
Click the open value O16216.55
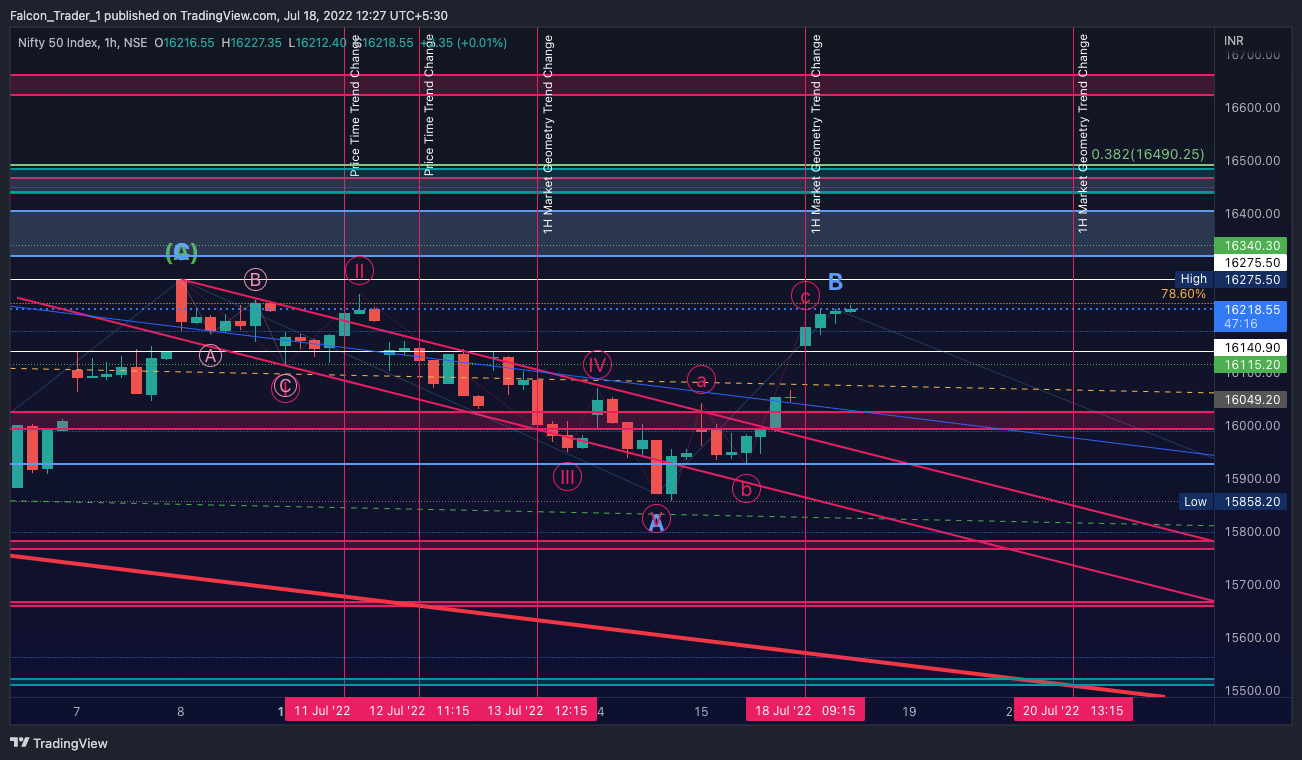(185, 43)
